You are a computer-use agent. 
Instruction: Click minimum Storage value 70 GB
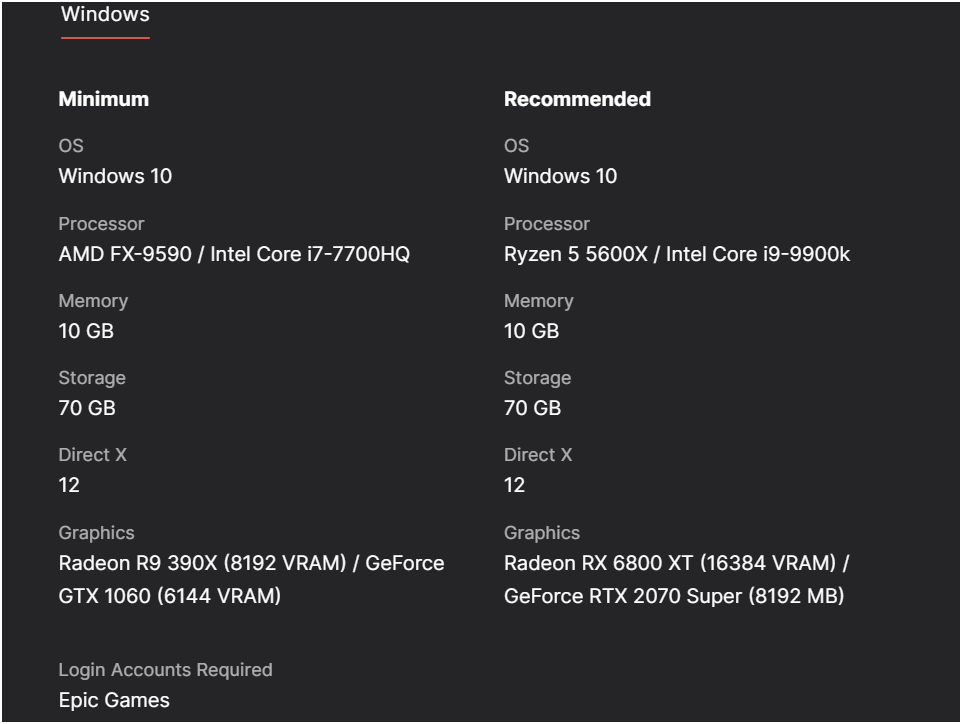tap(87, 408)
